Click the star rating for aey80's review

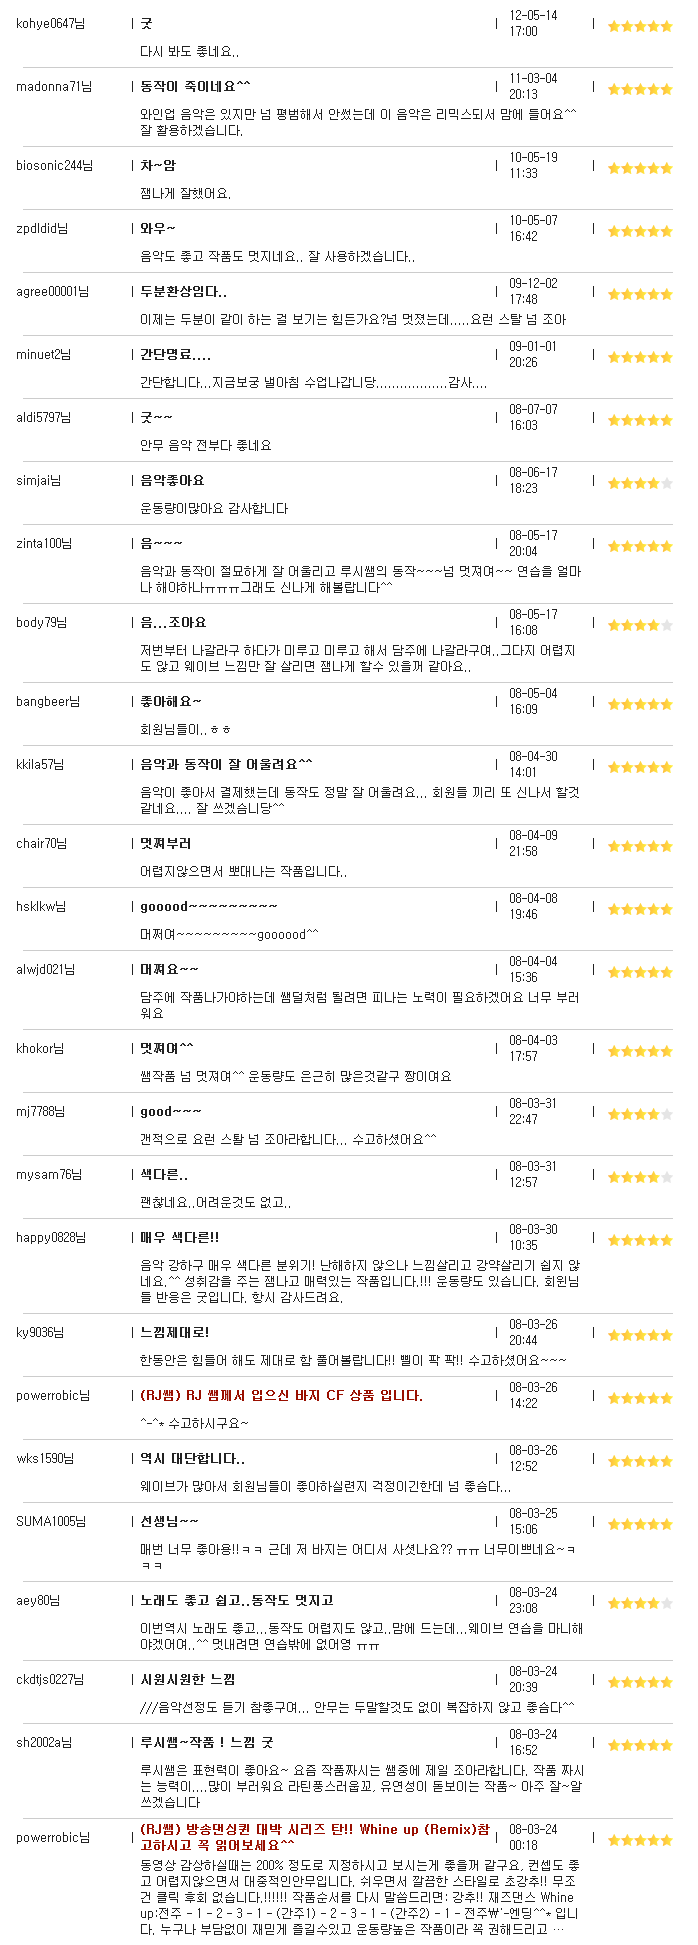coord(640,1604)
